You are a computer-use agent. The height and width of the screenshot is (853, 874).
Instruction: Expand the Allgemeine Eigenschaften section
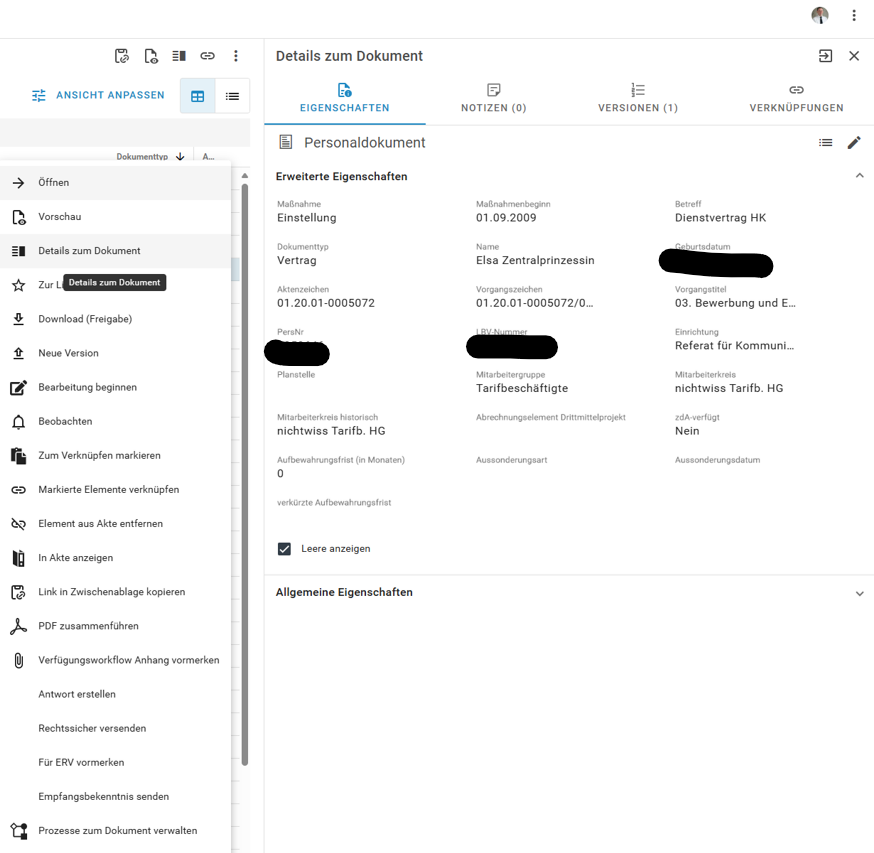click(859, 593)
